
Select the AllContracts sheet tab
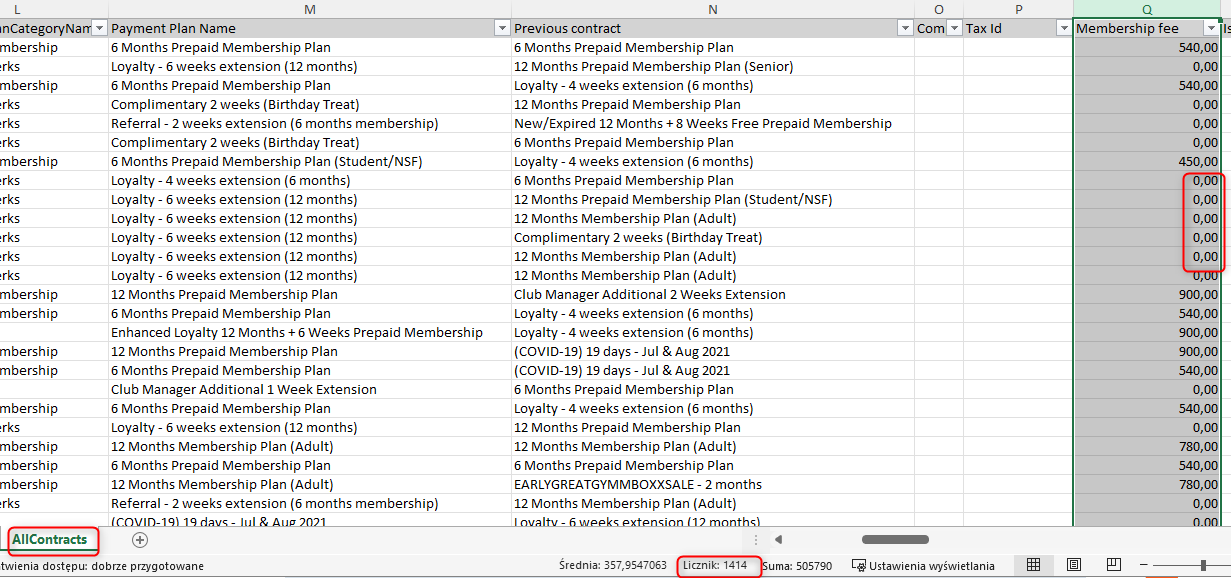point(49,540)
